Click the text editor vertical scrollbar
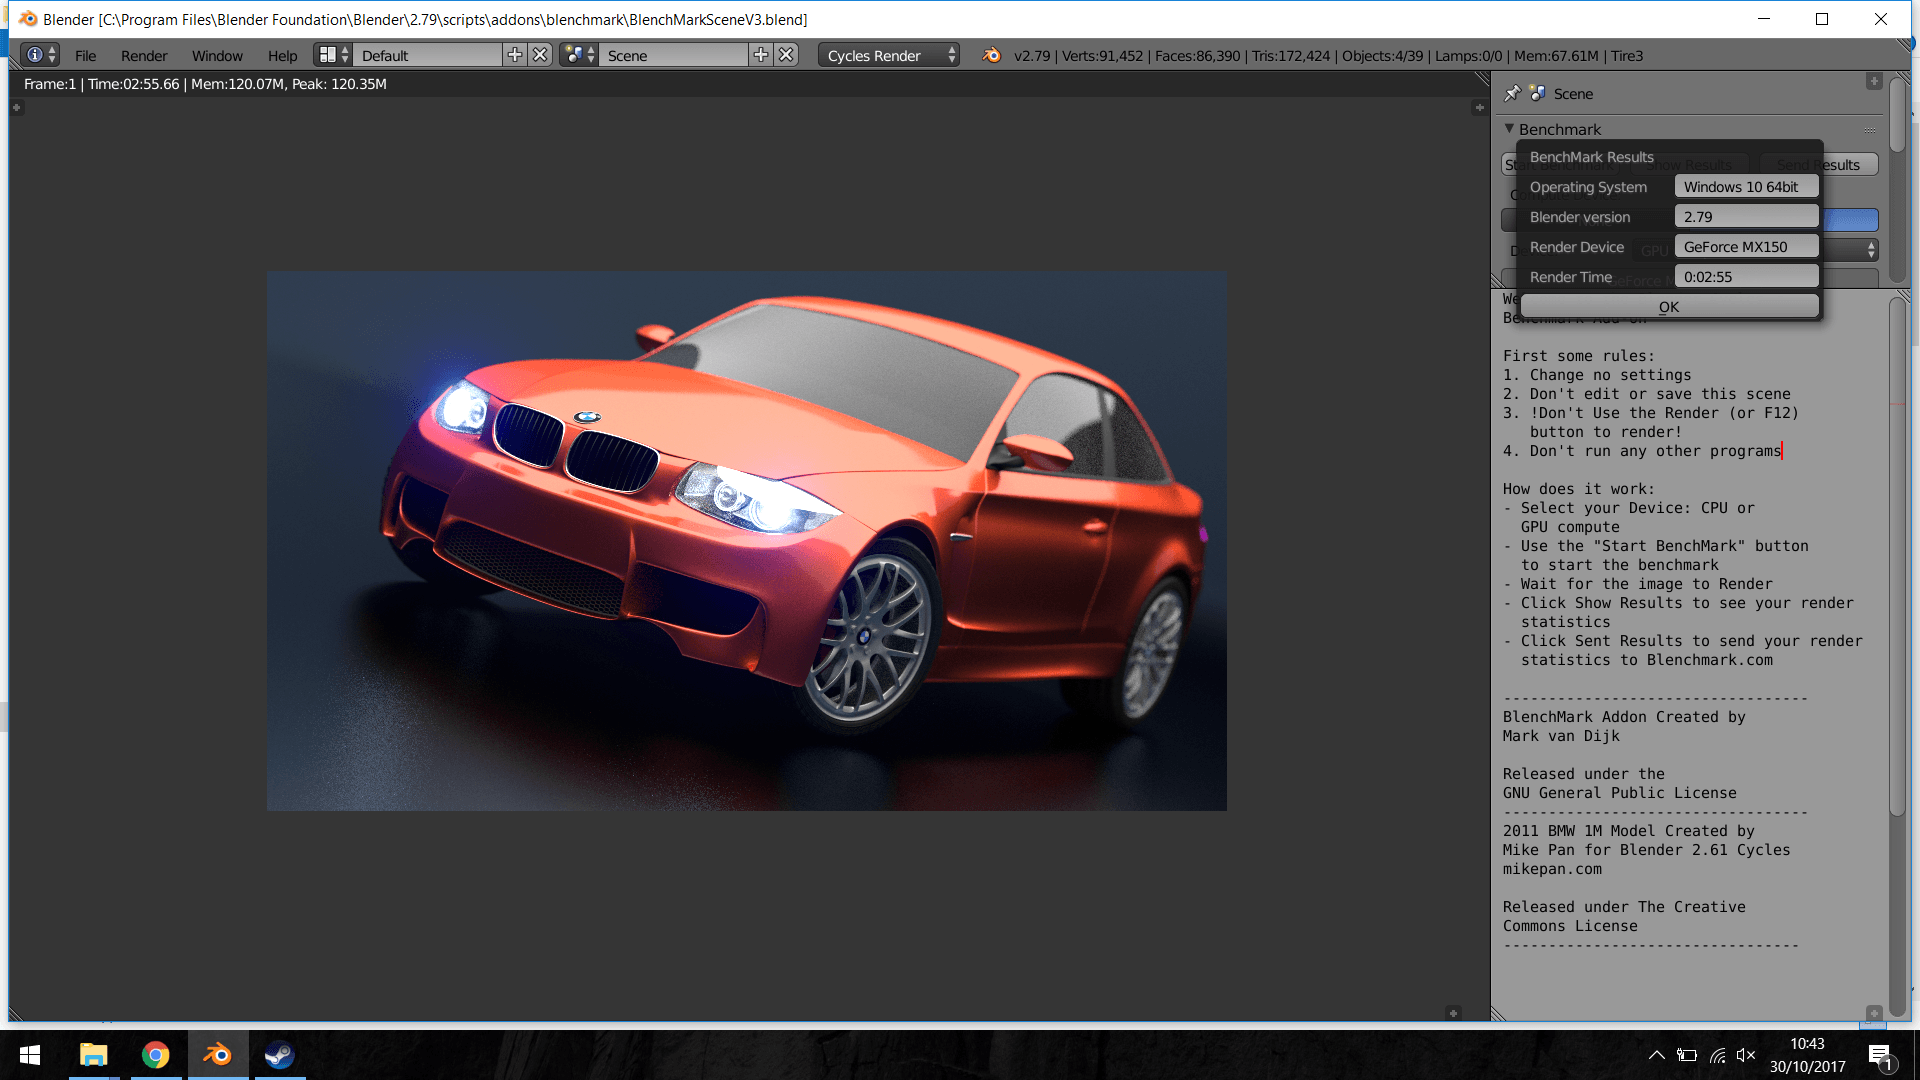The image size is (1920, 1080). (1897, 556)
